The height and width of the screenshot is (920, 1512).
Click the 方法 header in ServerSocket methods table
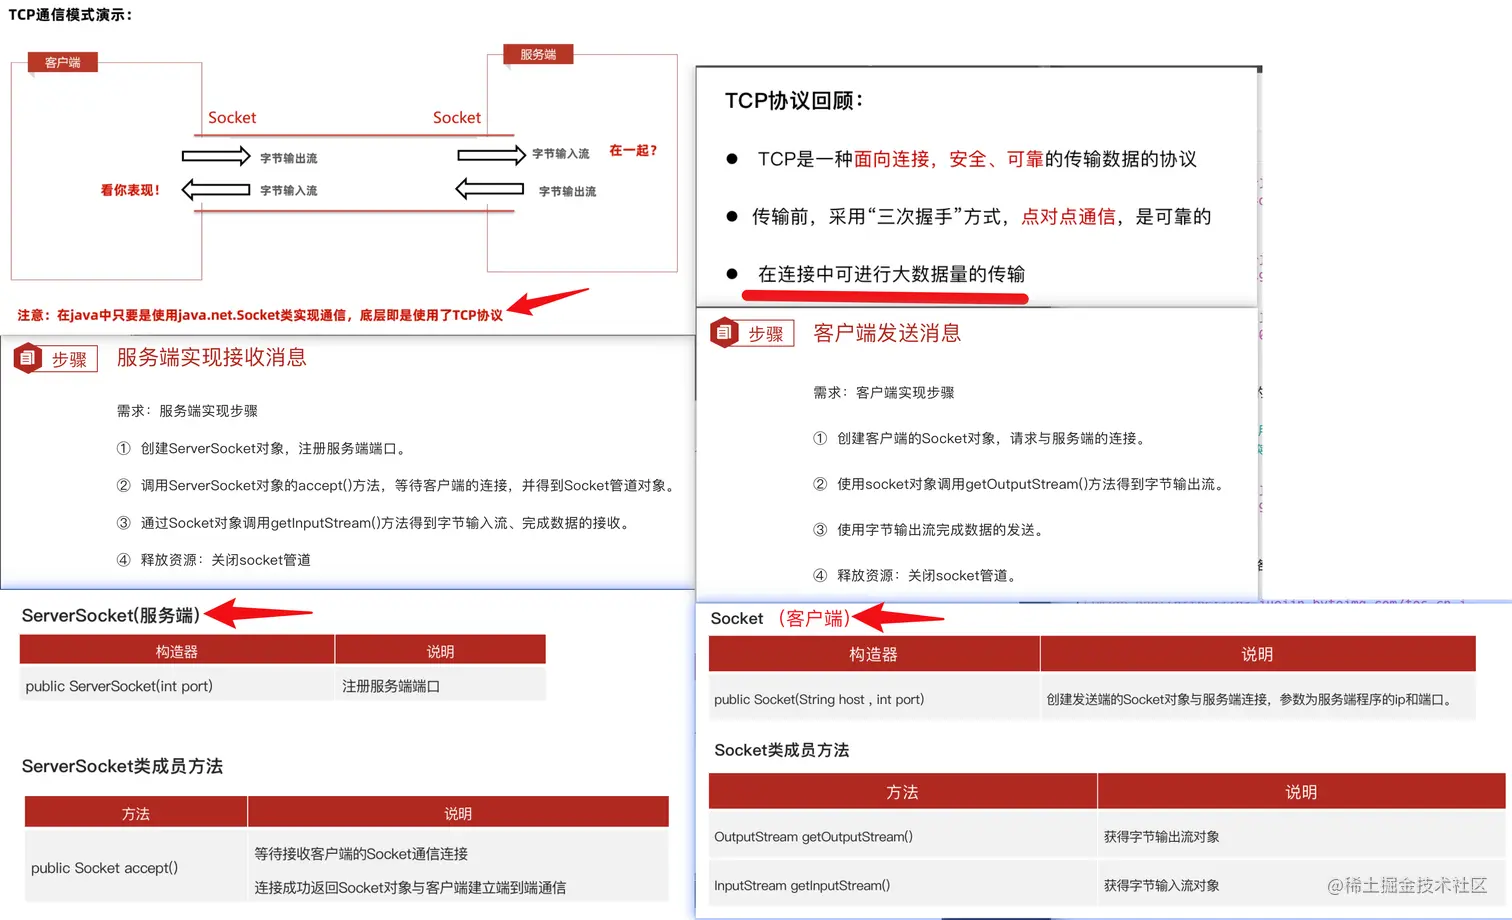pyautogui.click(x=136, y=813)
